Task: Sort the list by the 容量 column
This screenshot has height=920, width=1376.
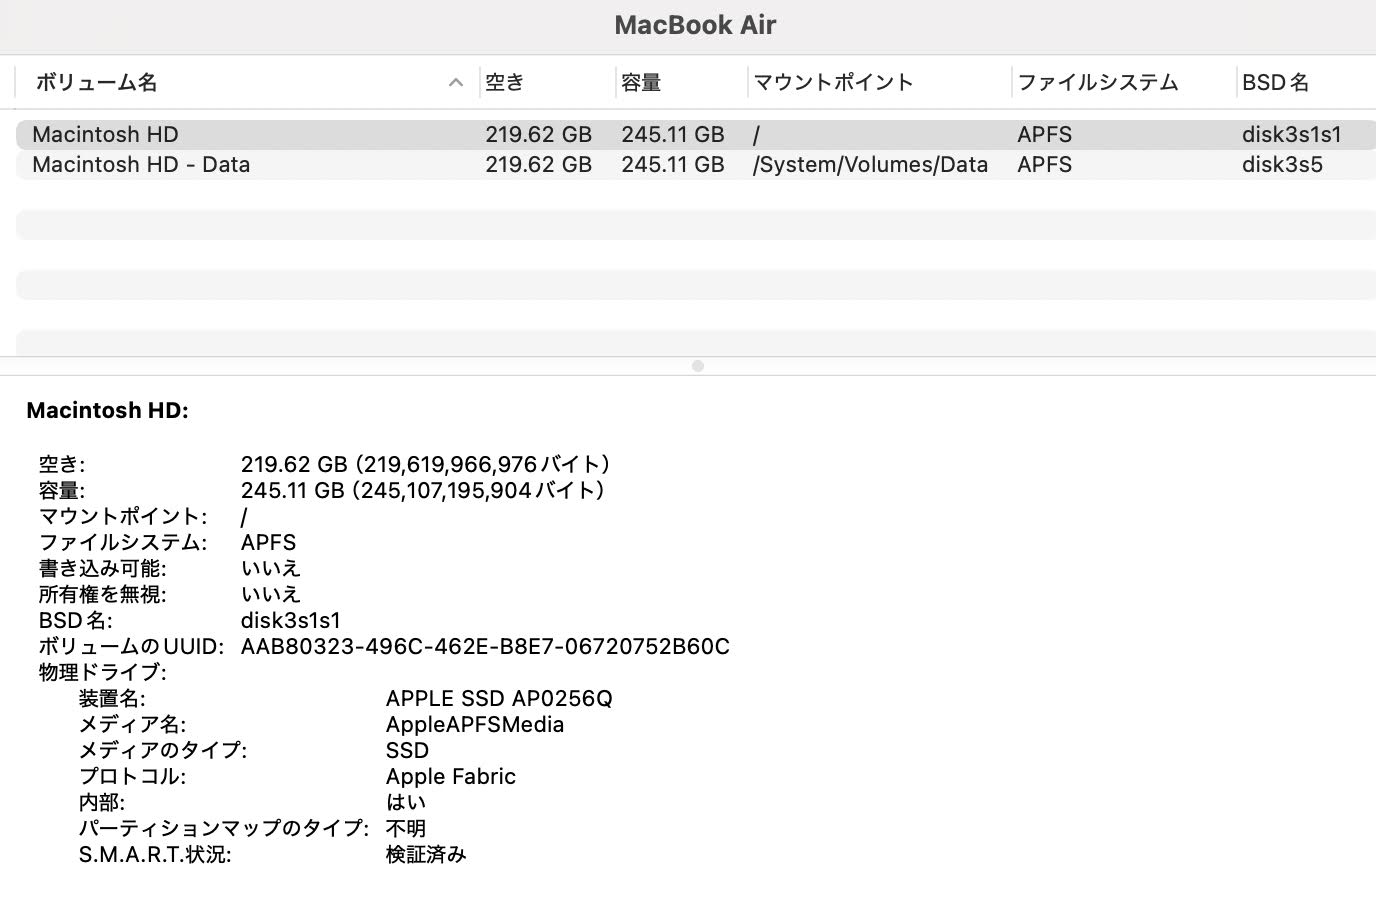Action: (641, 83)
